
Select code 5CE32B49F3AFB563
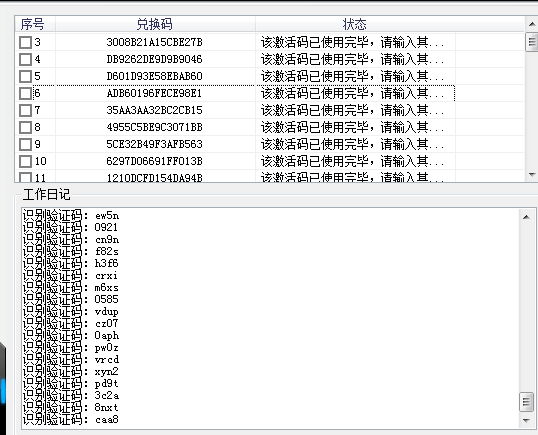tap(154, 144)
